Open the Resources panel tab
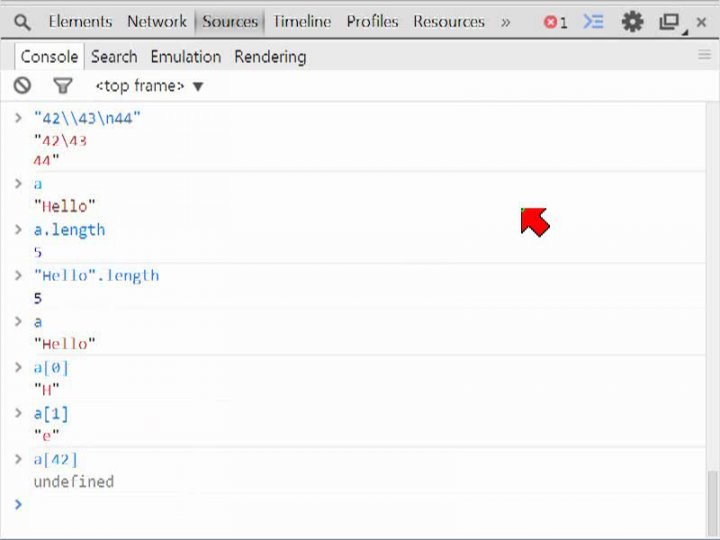720x540 pixels. [x=449, y=22]
